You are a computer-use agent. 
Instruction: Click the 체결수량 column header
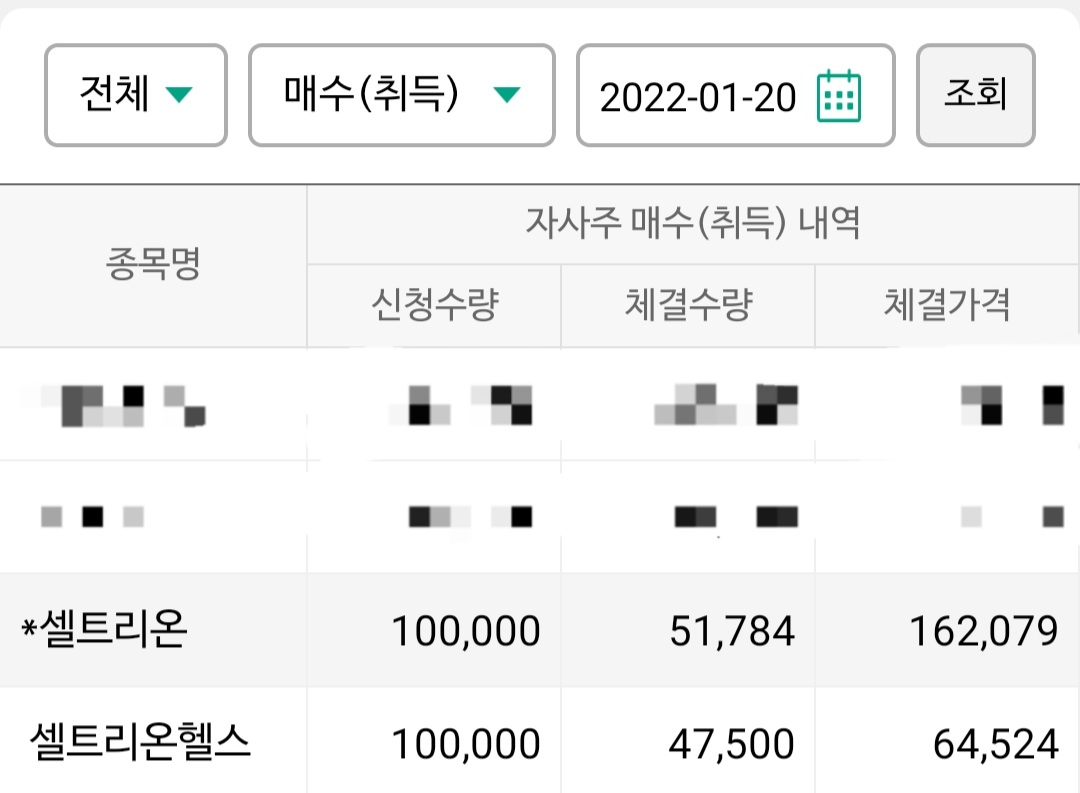click(x=688, y=305)
